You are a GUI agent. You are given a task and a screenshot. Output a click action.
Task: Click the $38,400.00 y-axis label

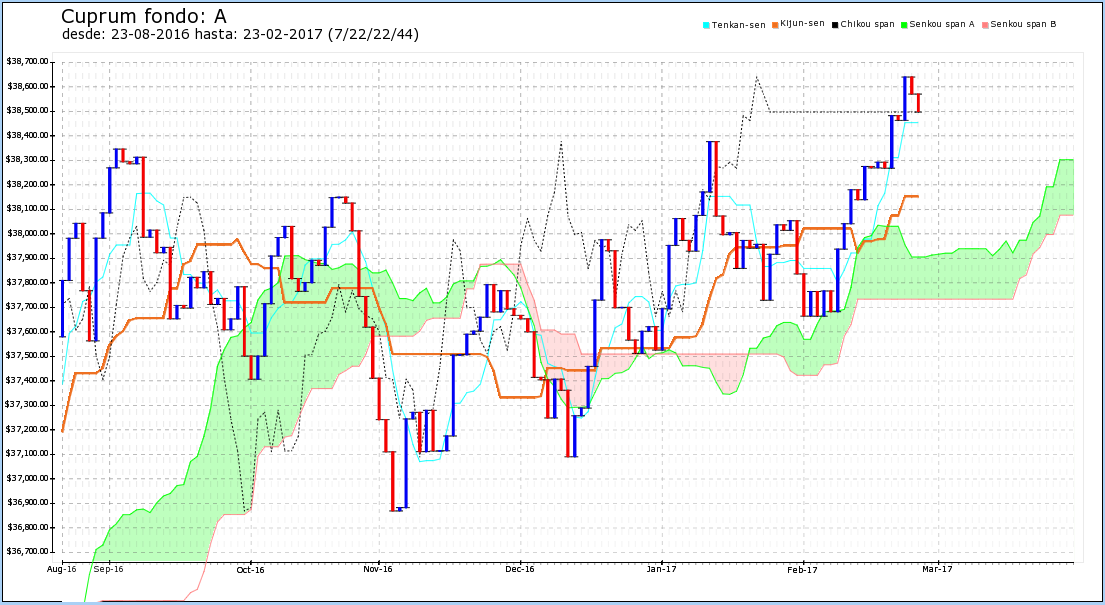pos(27,135)
